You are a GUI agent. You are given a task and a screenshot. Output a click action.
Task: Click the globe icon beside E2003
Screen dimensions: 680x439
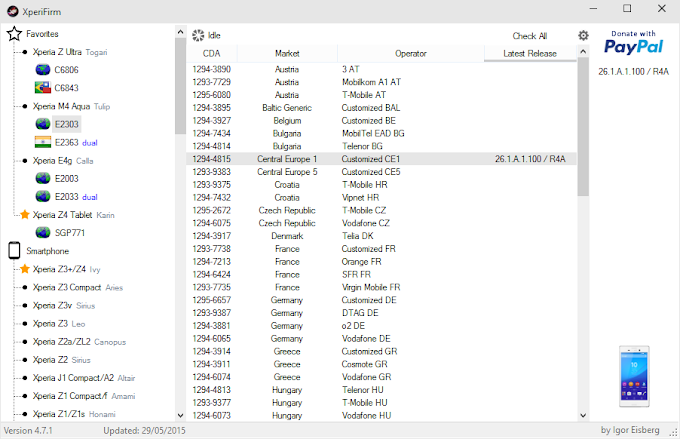pyautogui.click(x=42, y=179)
